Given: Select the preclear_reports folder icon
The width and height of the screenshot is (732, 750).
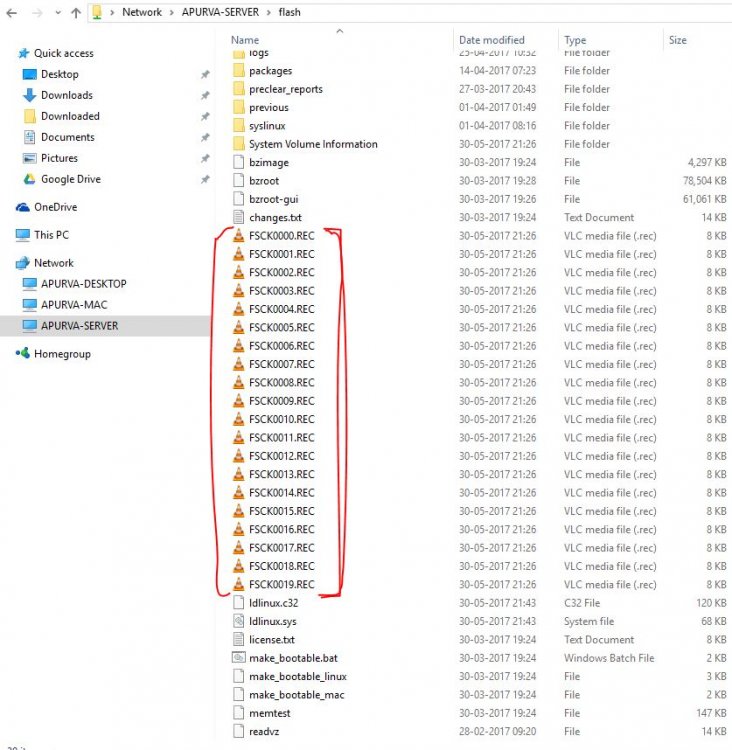Looking at the screenshot, I should 239,89.
